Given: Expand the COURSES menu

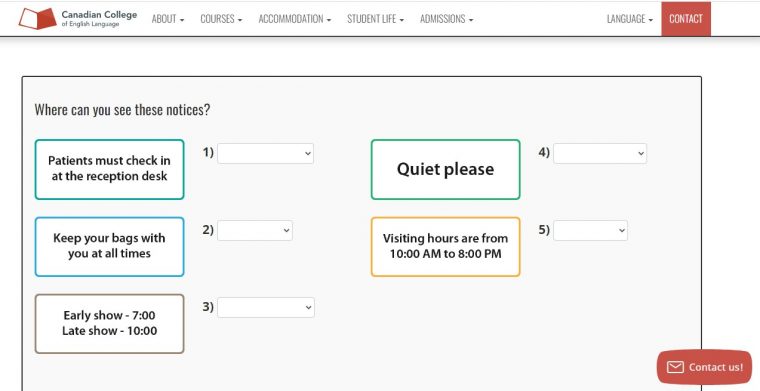Looking at the screenshot, I should click(221, 19).
